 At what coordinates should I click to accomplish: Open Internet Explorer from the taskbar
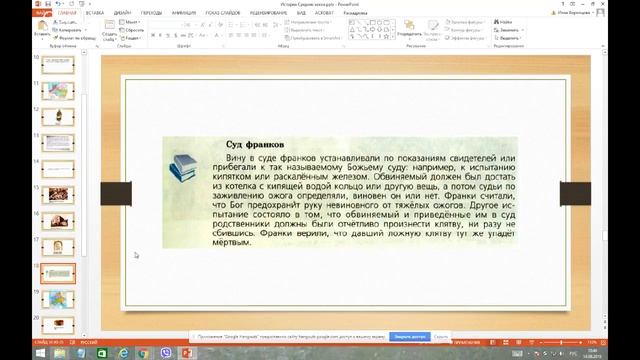pos(123,353)
